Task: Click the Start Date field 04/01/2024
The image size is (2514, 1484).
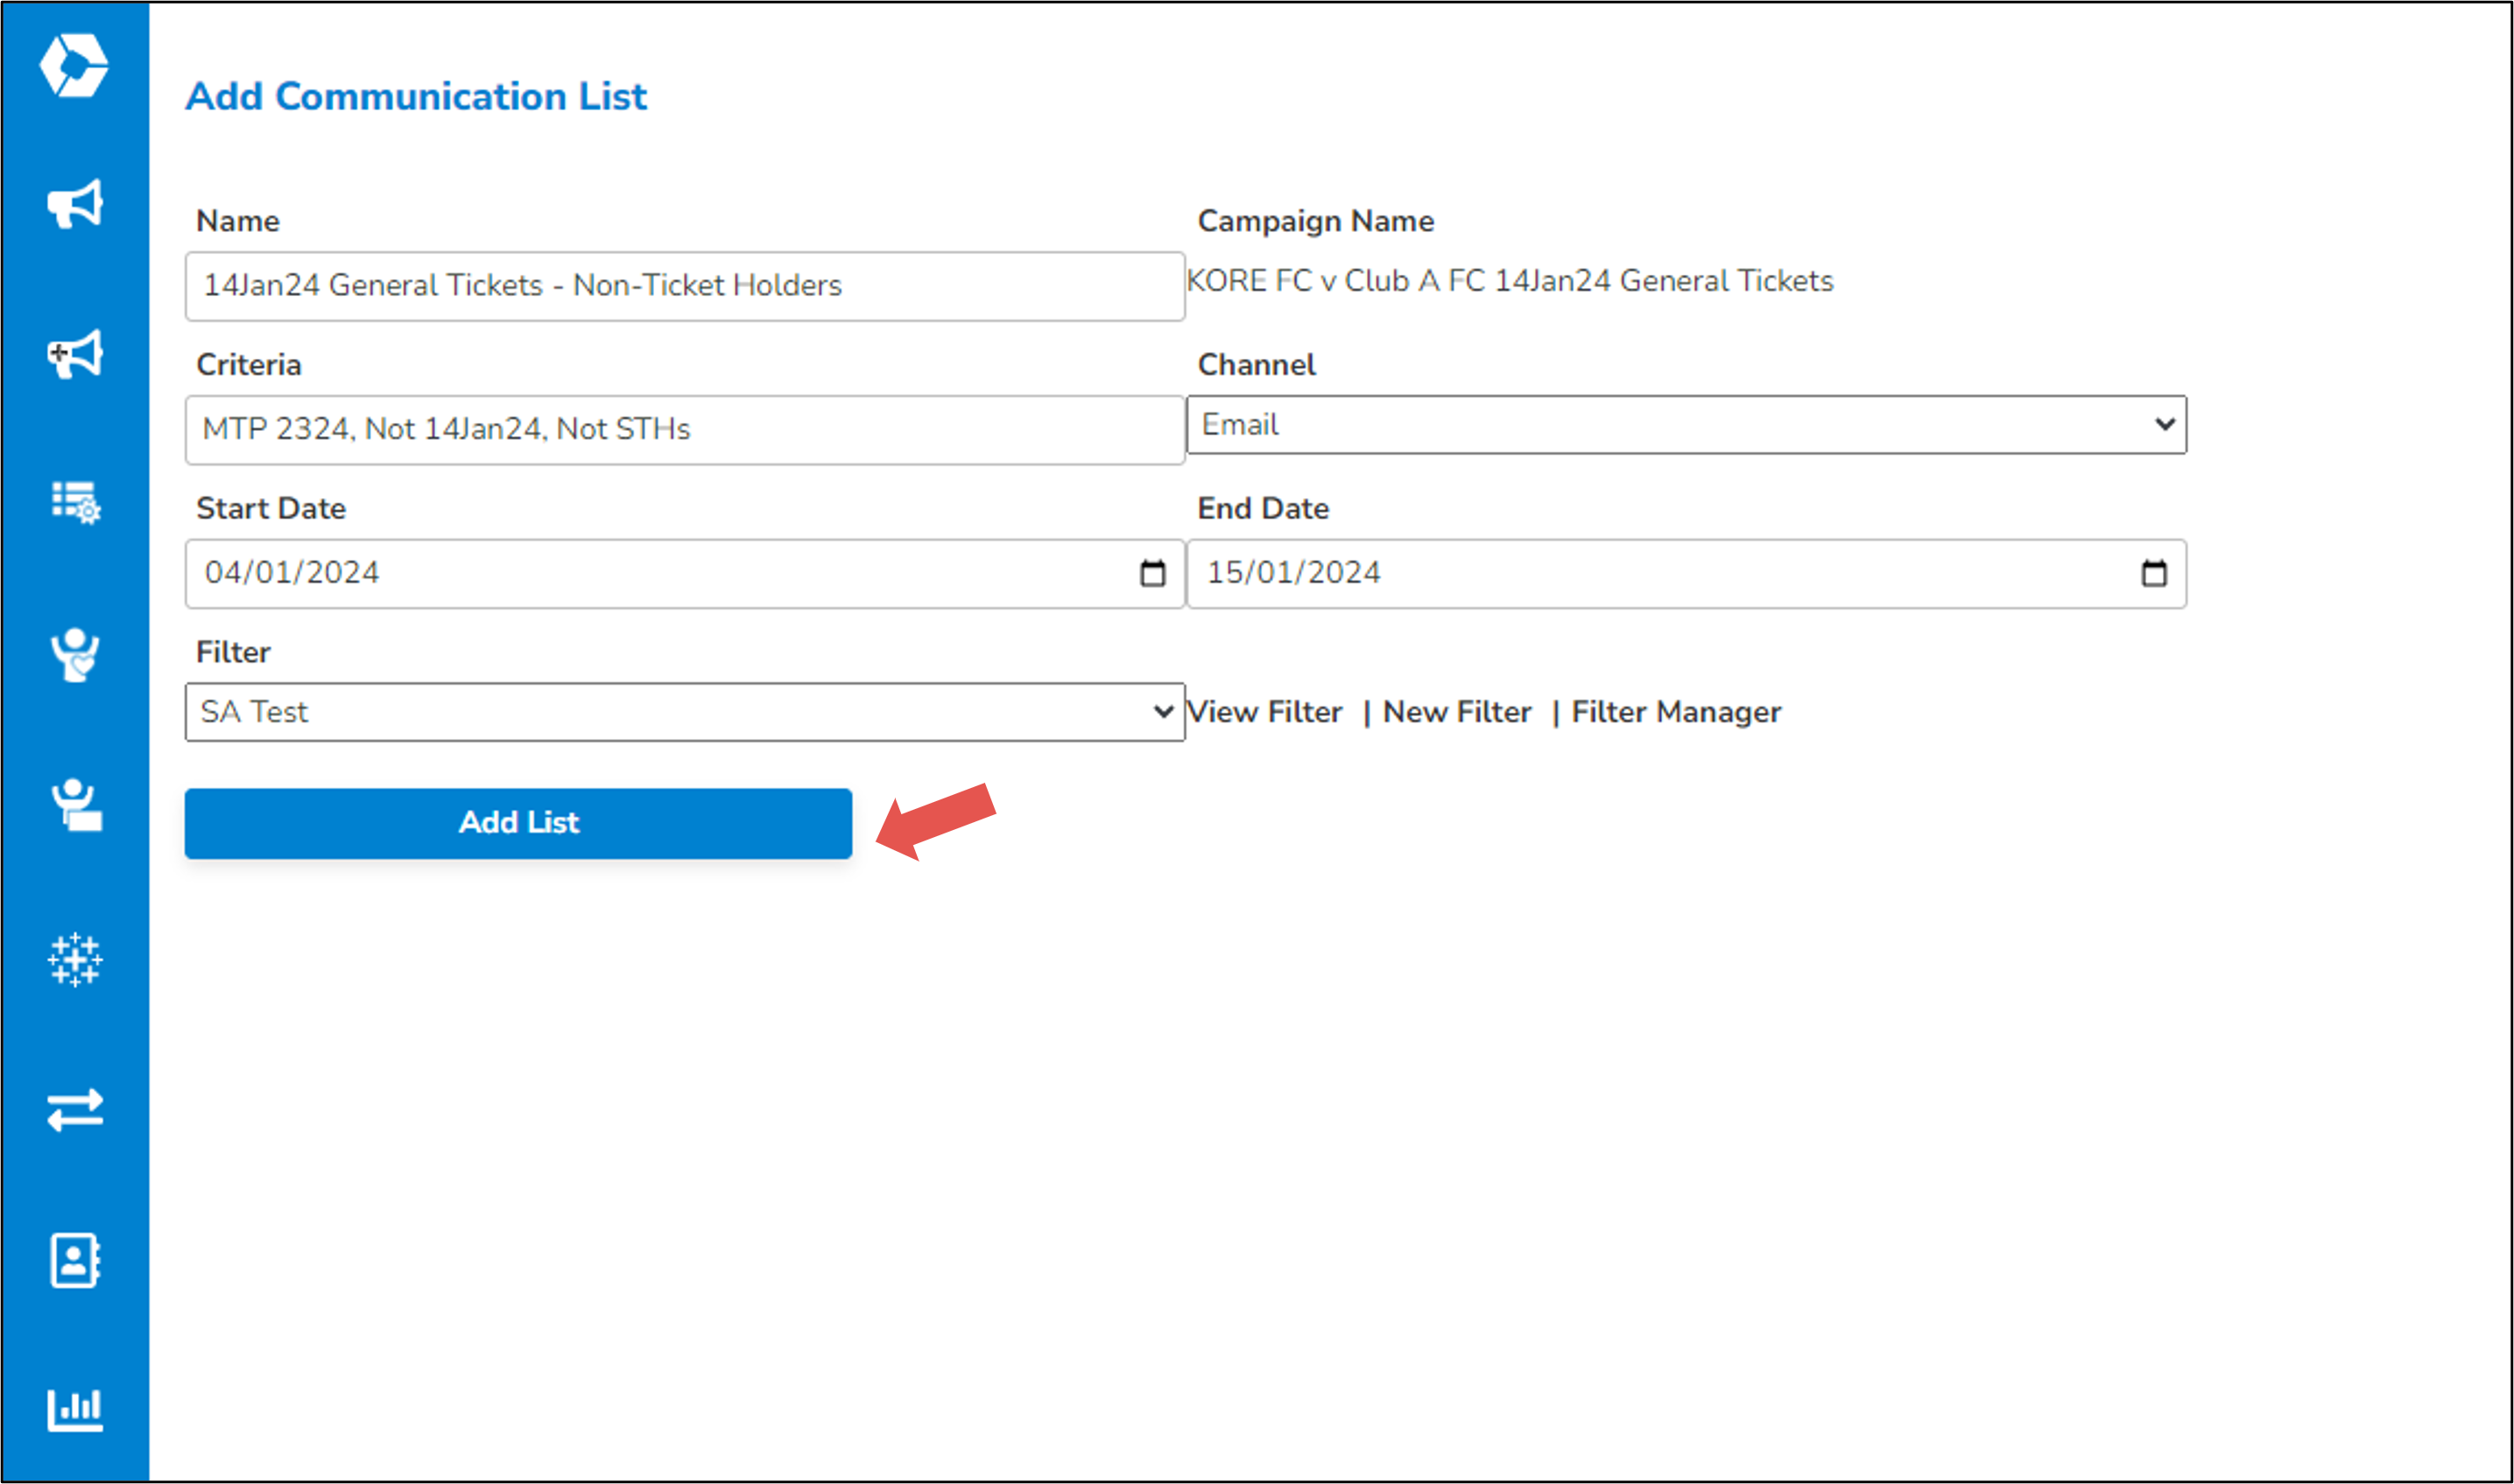Action: [x=685, y=574]
